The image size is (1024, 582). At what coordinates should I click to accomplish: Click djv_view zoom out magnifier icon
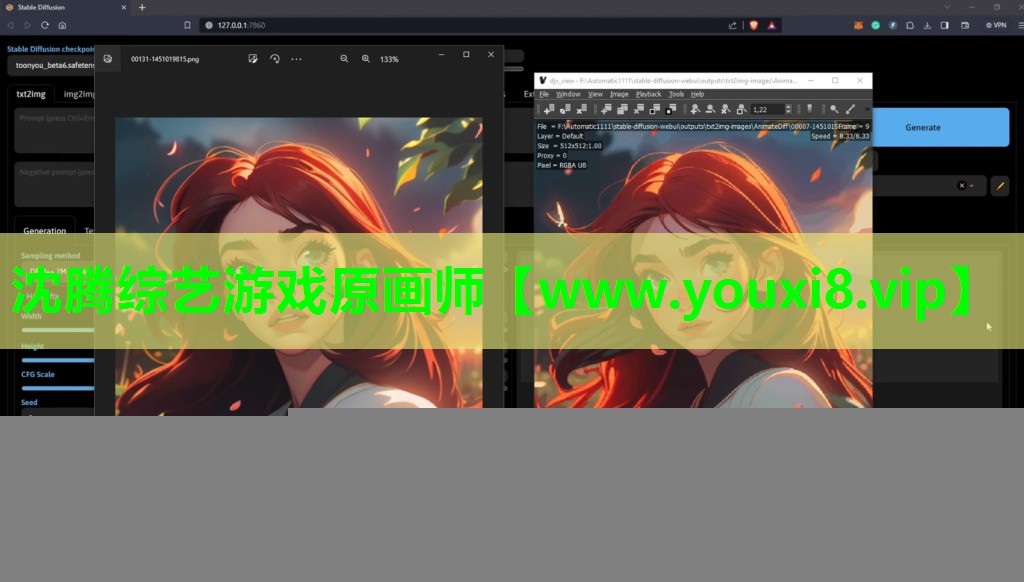click(711, 109)
